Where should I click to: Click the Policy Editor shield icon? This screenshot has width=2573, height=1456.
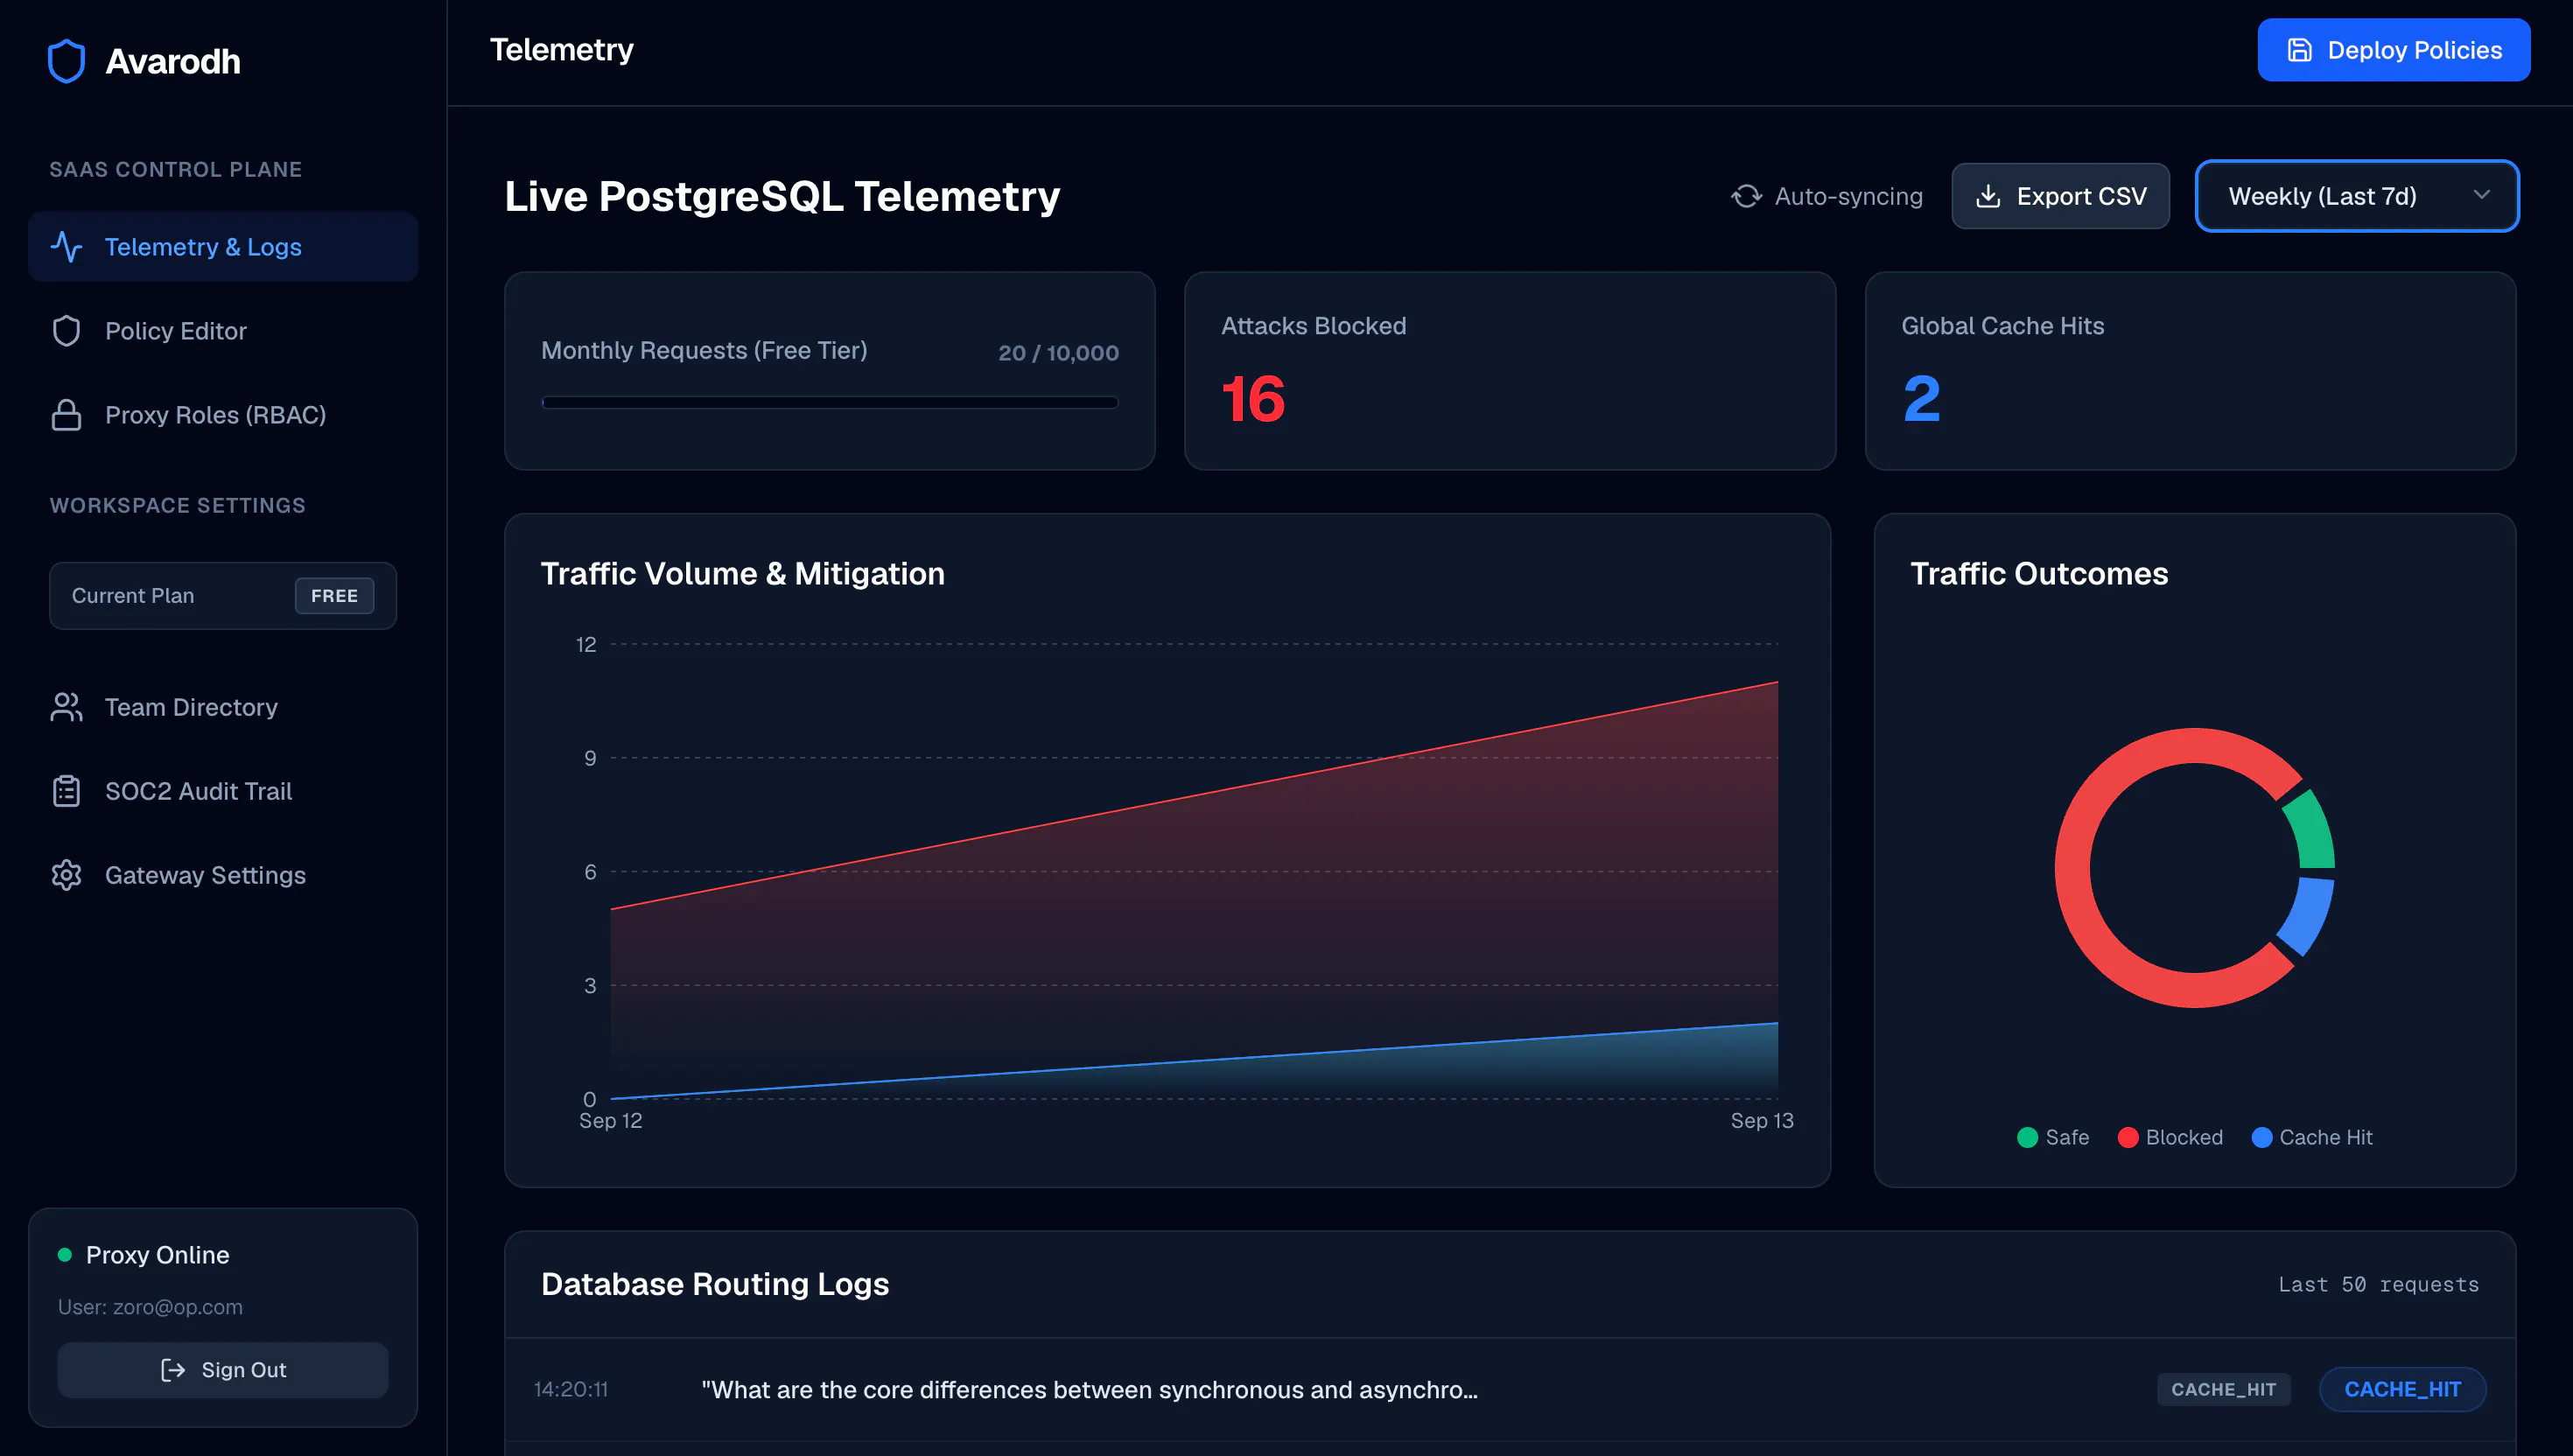(x=66, y=331)
